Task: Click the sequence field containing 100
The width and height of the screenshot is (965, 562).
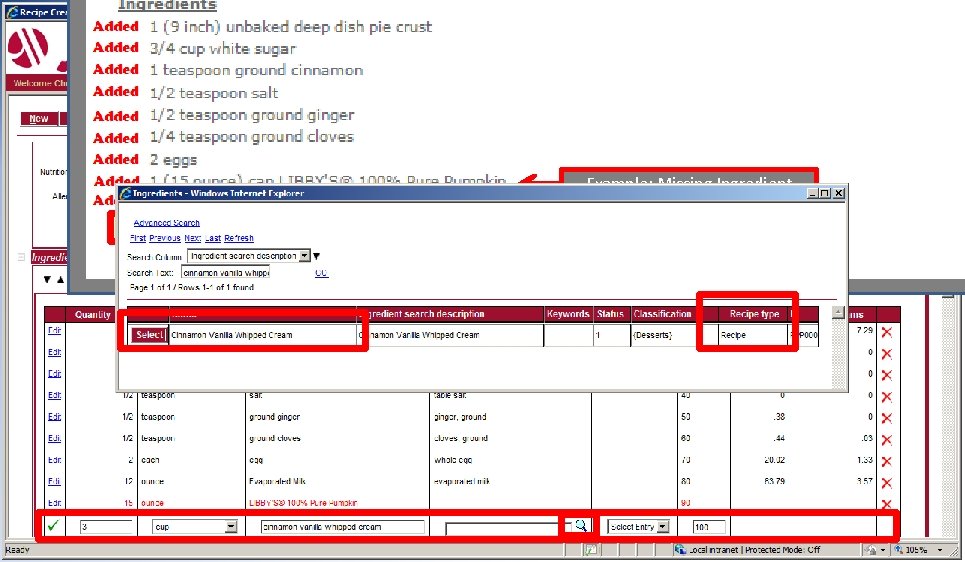Action: [x=709, y=527]
